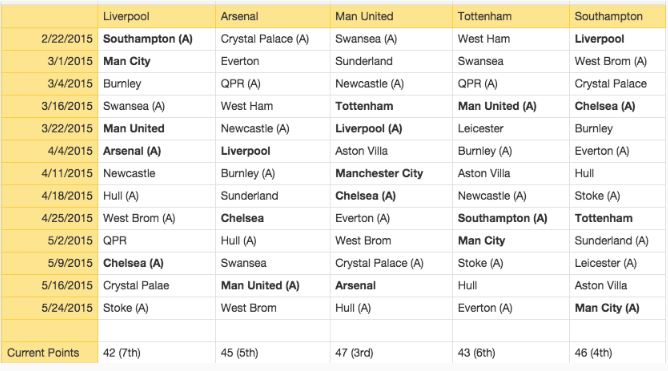Select the 2/22/2015 date row cell
This screenshot has width=668, height=371.
[x=49, y=39]
